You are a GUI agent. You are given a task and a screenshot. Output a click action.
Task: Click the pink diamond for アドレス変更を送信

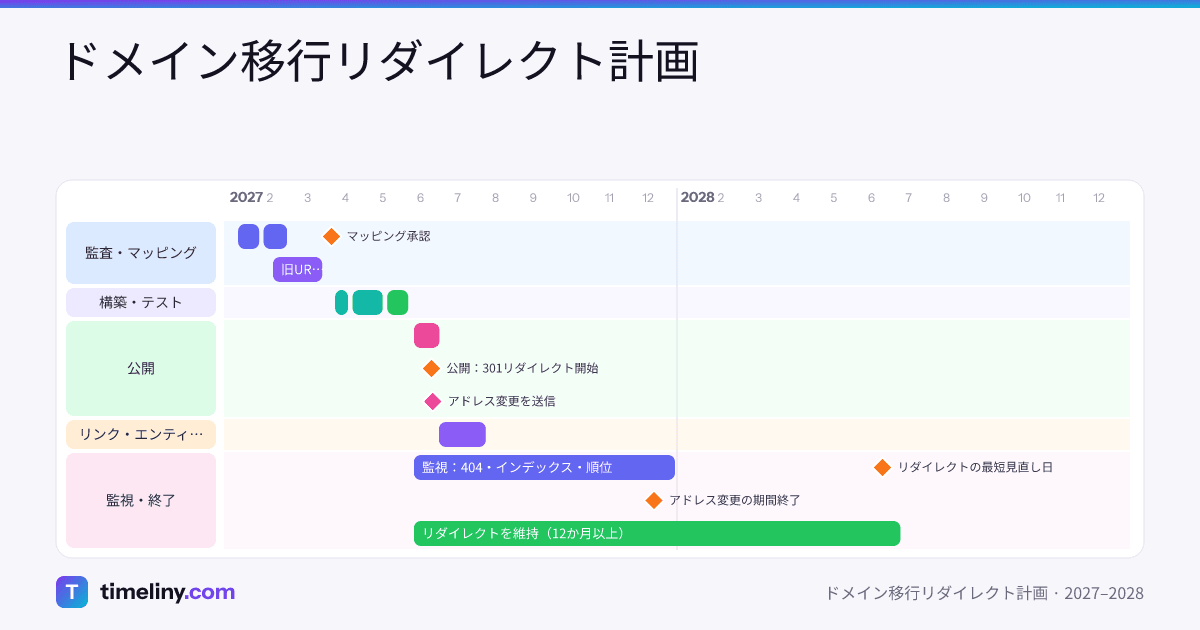(x=432, y=401)
